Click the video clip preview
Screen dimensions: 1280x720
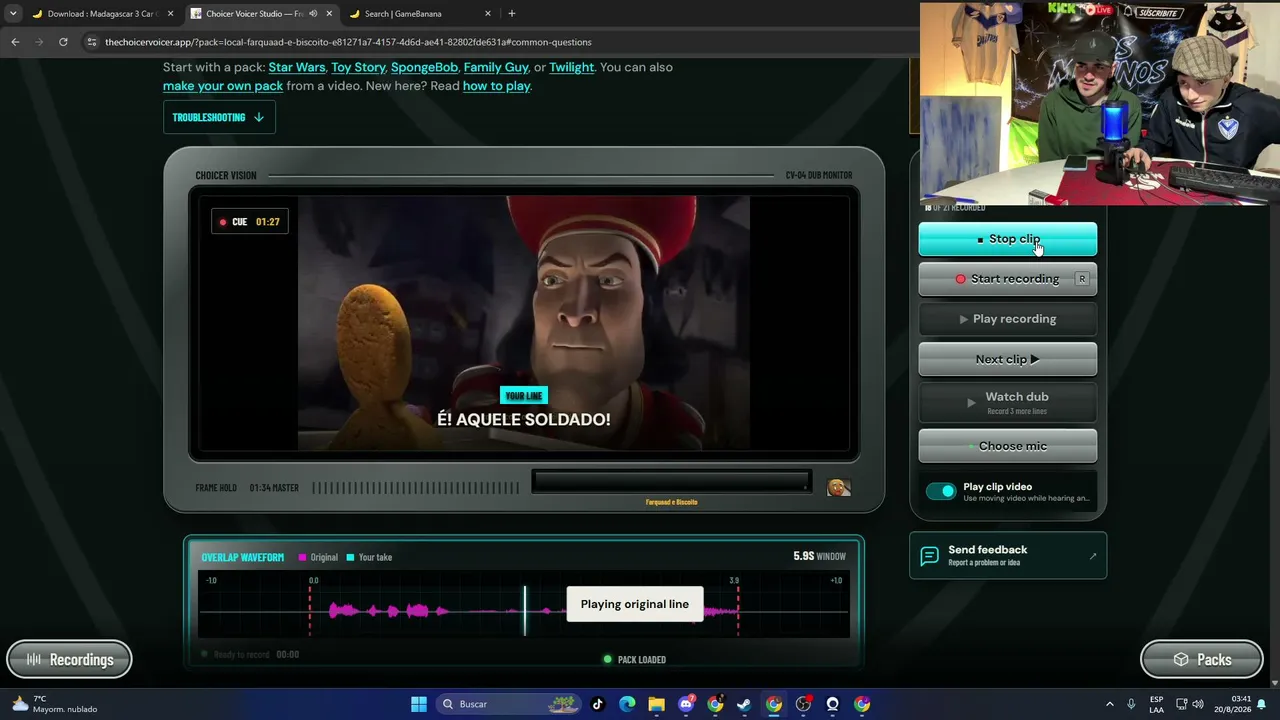point(524,323)
